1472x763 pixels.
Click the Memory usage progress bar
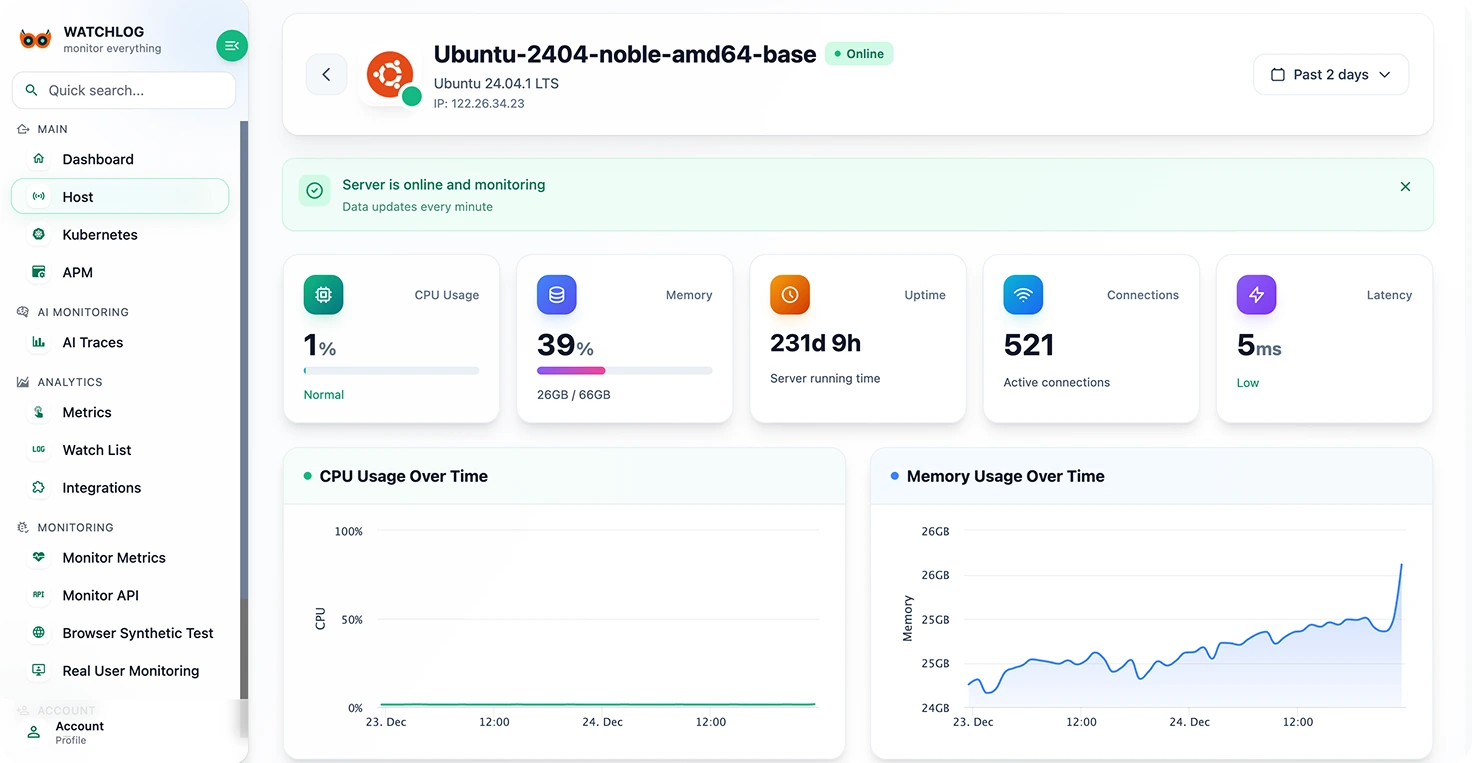[x=624, y=371]
